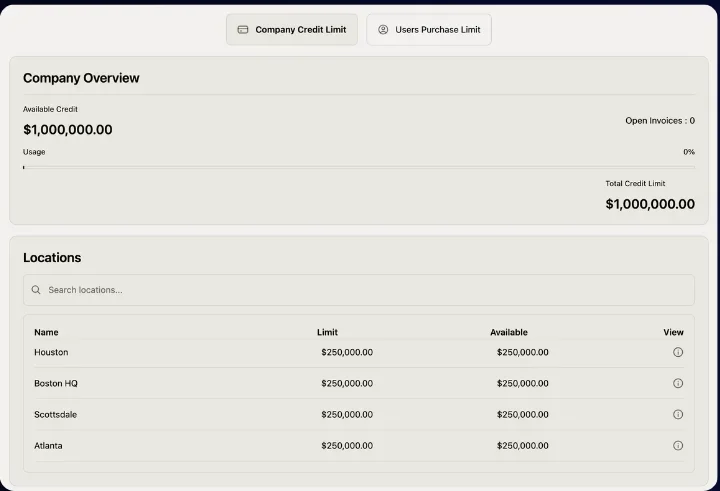Focus the Search locations field

coord(359,290)
